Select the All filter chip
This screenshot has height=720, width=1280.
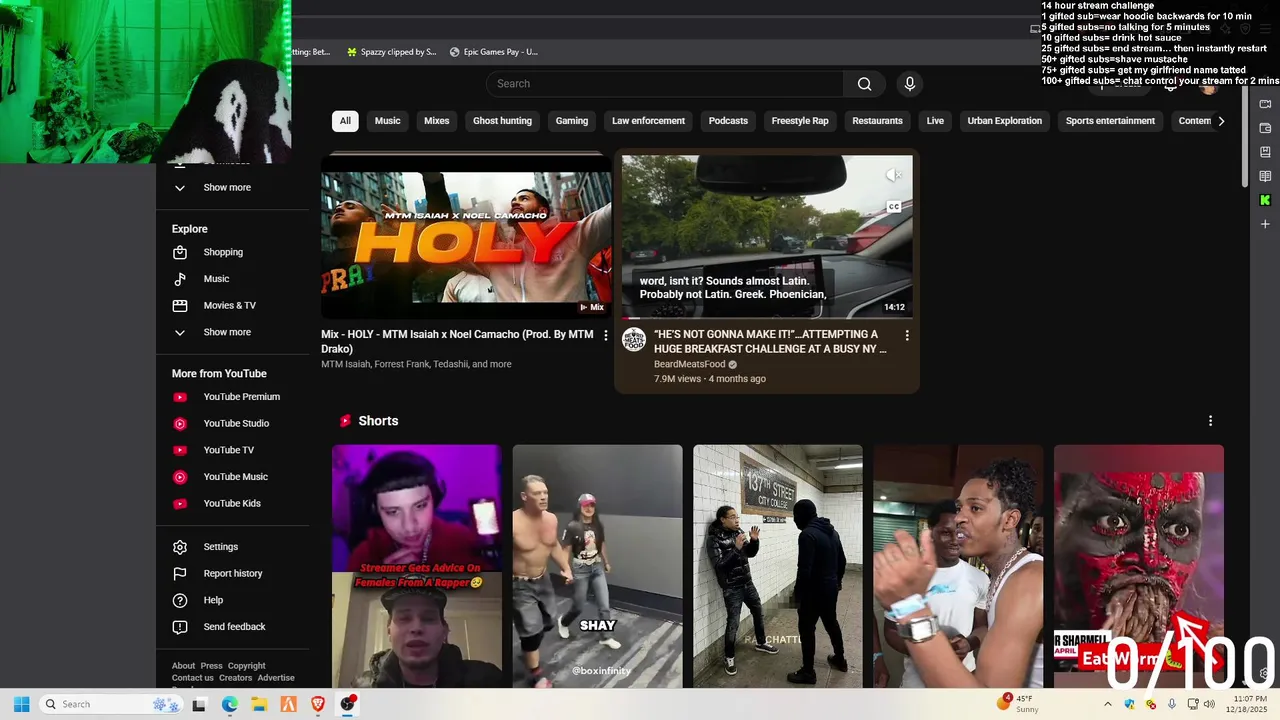coord(345,121)
